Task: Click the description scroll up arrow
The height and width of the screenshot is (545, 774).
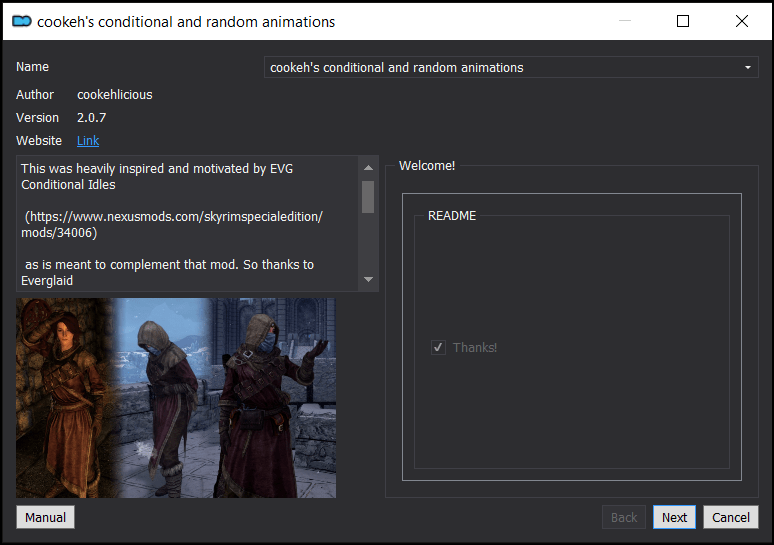Action: tap(368, 167)
